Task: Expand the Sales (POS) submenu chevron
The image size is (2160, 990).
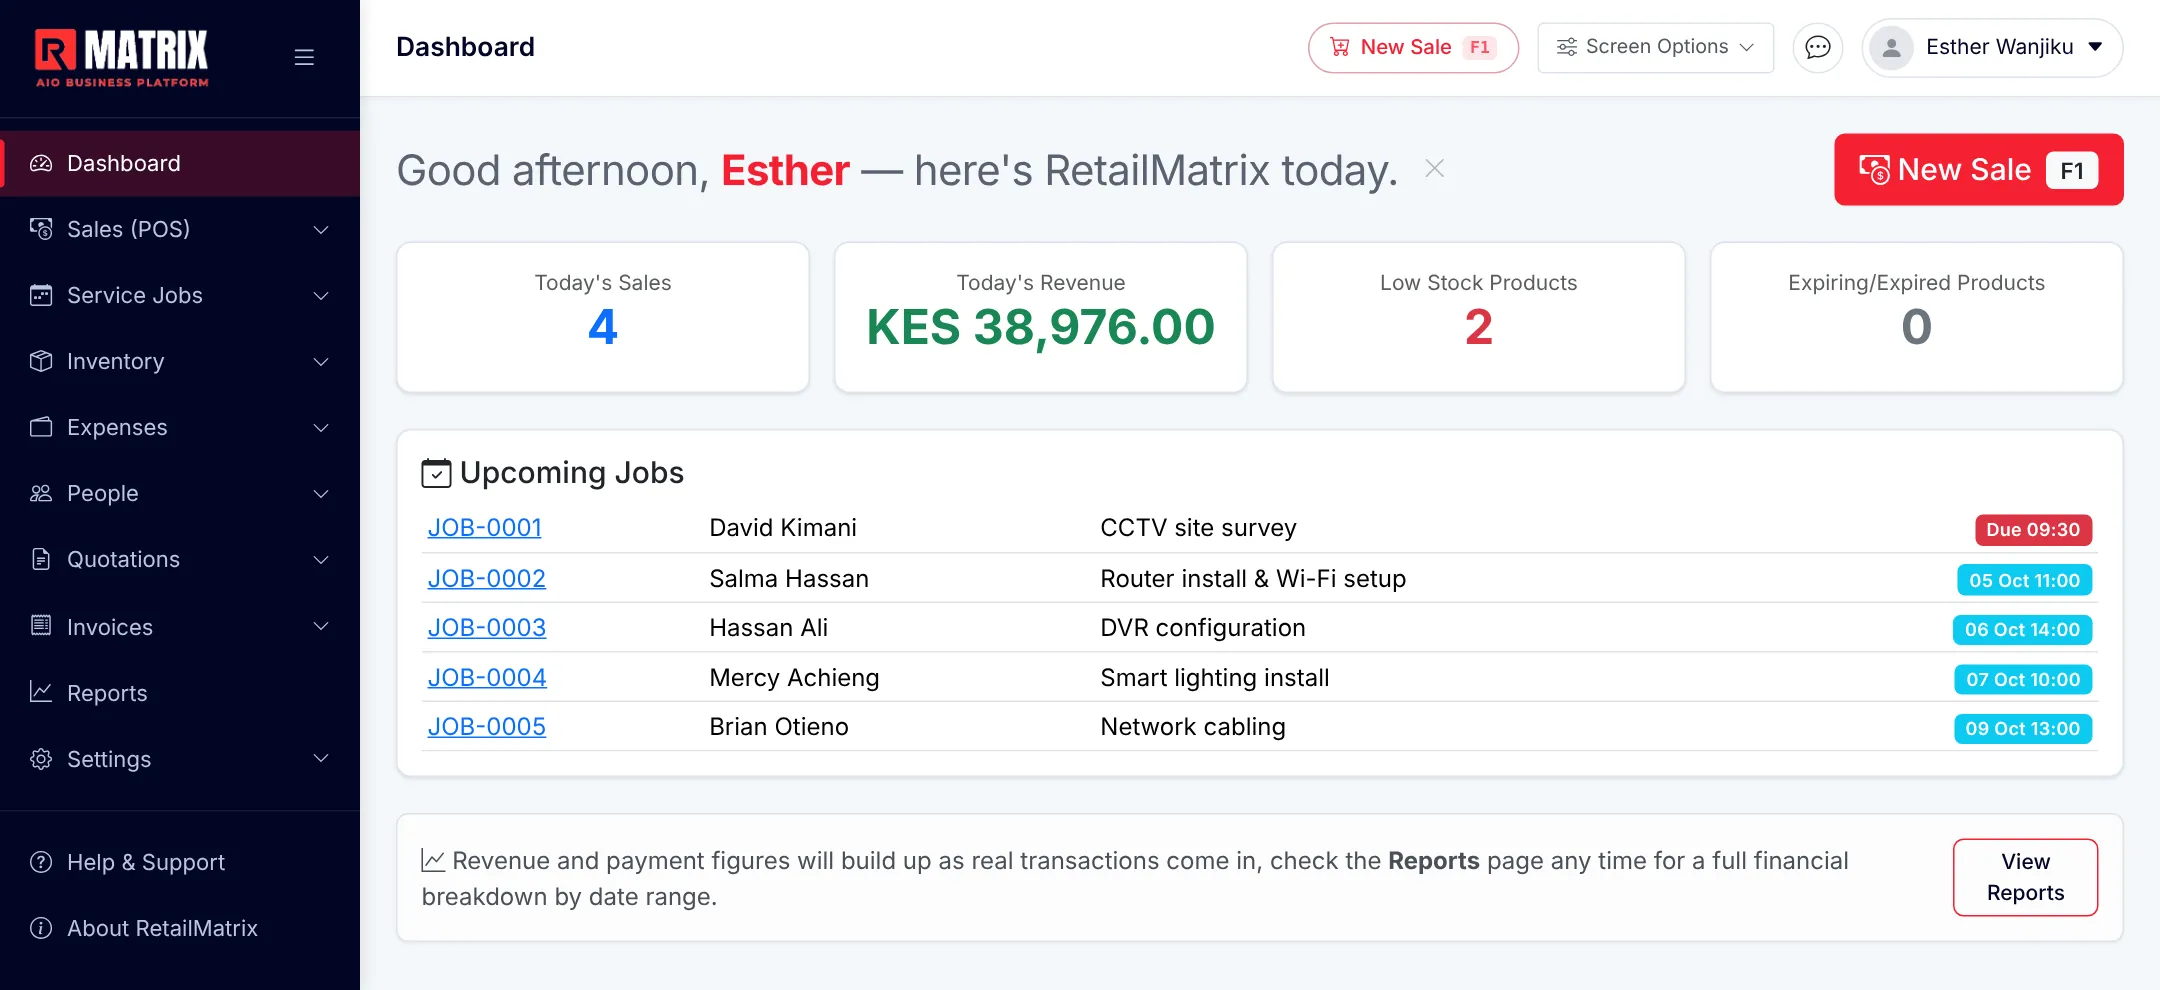Action: (321, 230)
